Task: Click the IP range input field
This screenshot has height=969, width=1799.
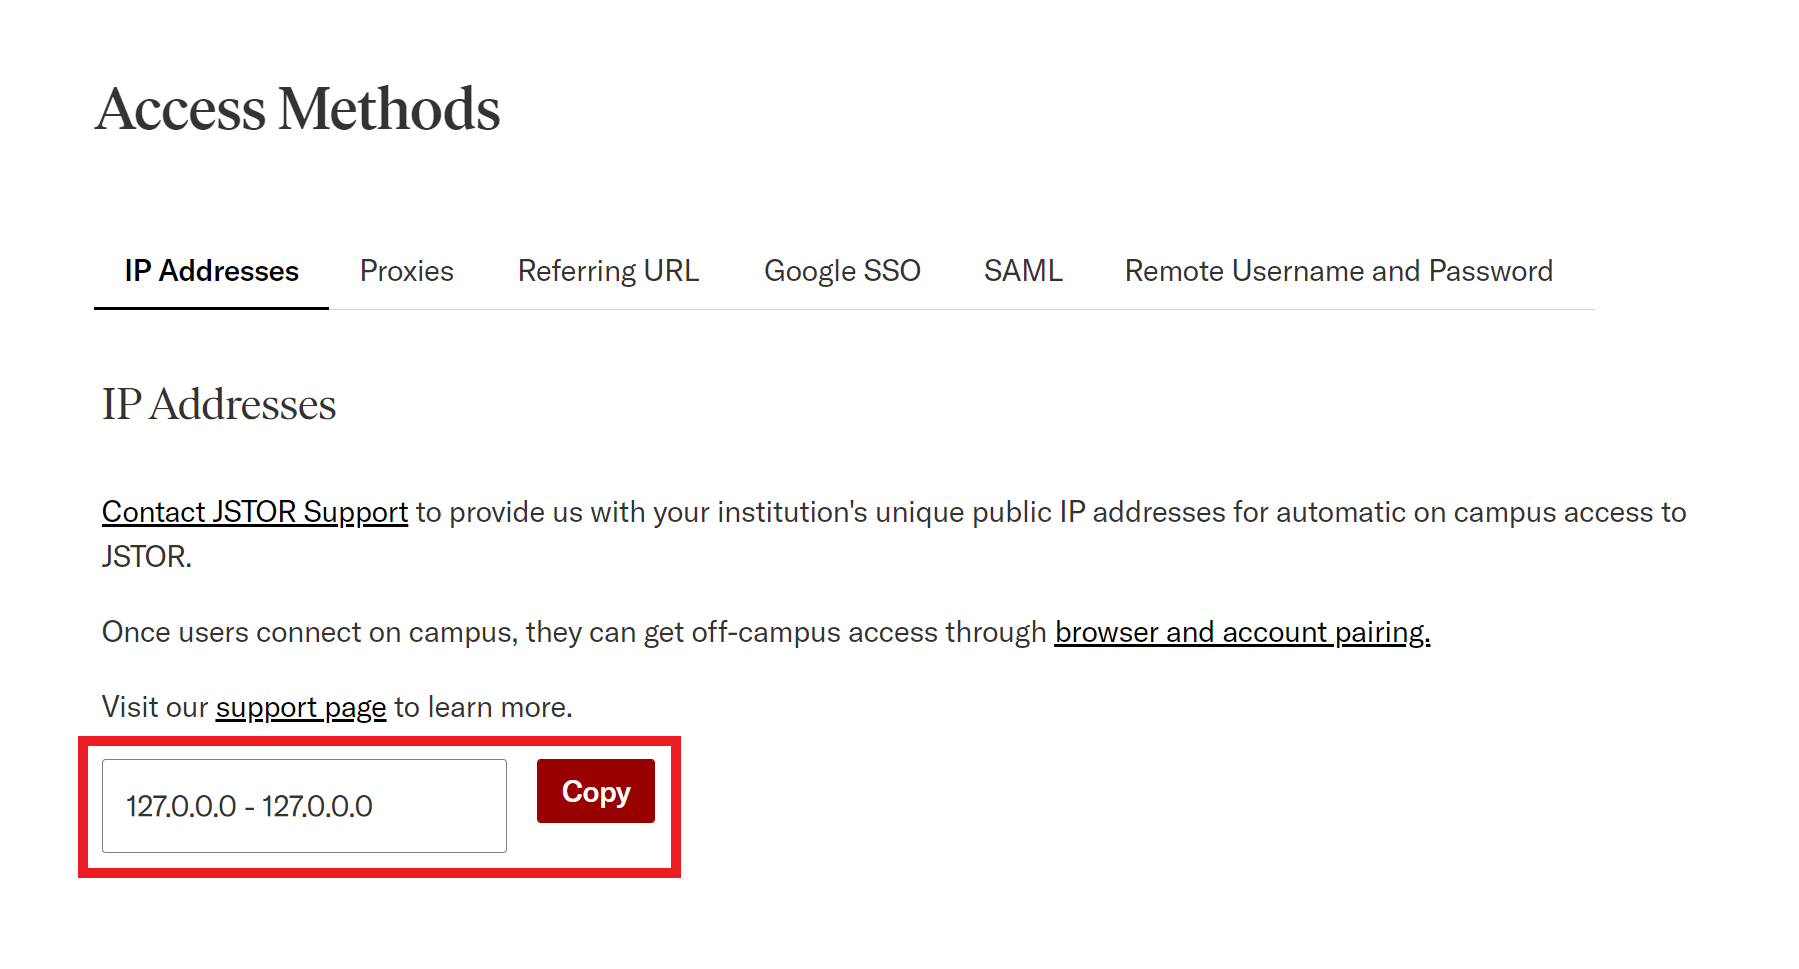Action: tap(304, 806)
